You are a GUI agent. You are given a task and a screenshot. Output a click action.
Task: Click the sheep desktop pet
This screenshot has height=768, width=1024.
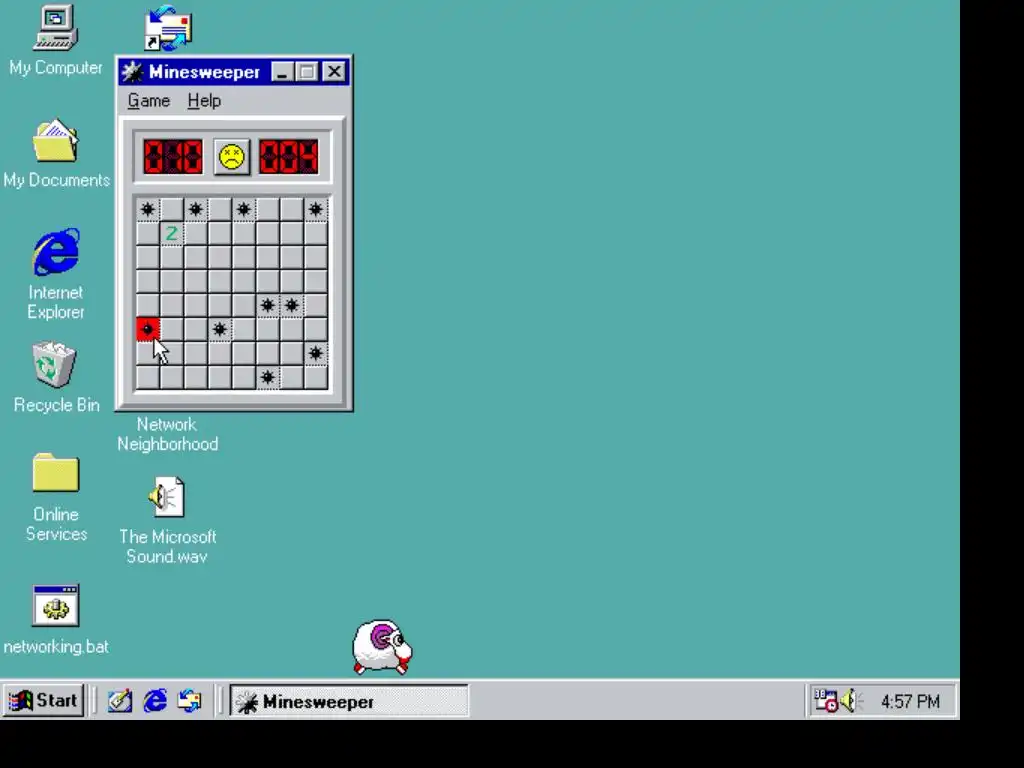(x=382, y=647)
